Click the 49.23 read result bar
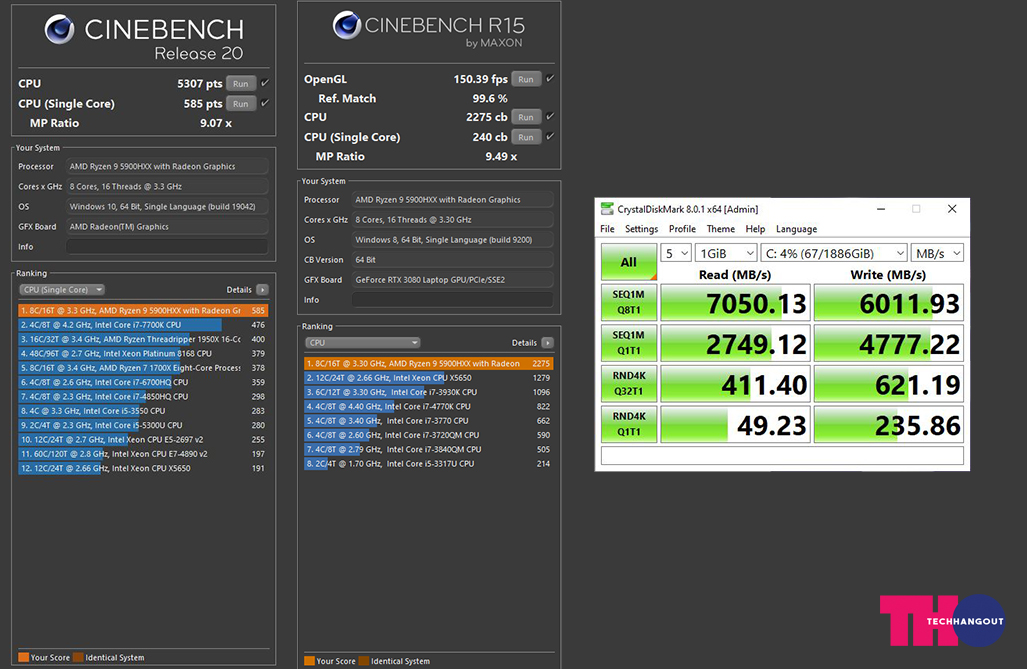This screenshot has width=1027, height=669. coord(736,425)
